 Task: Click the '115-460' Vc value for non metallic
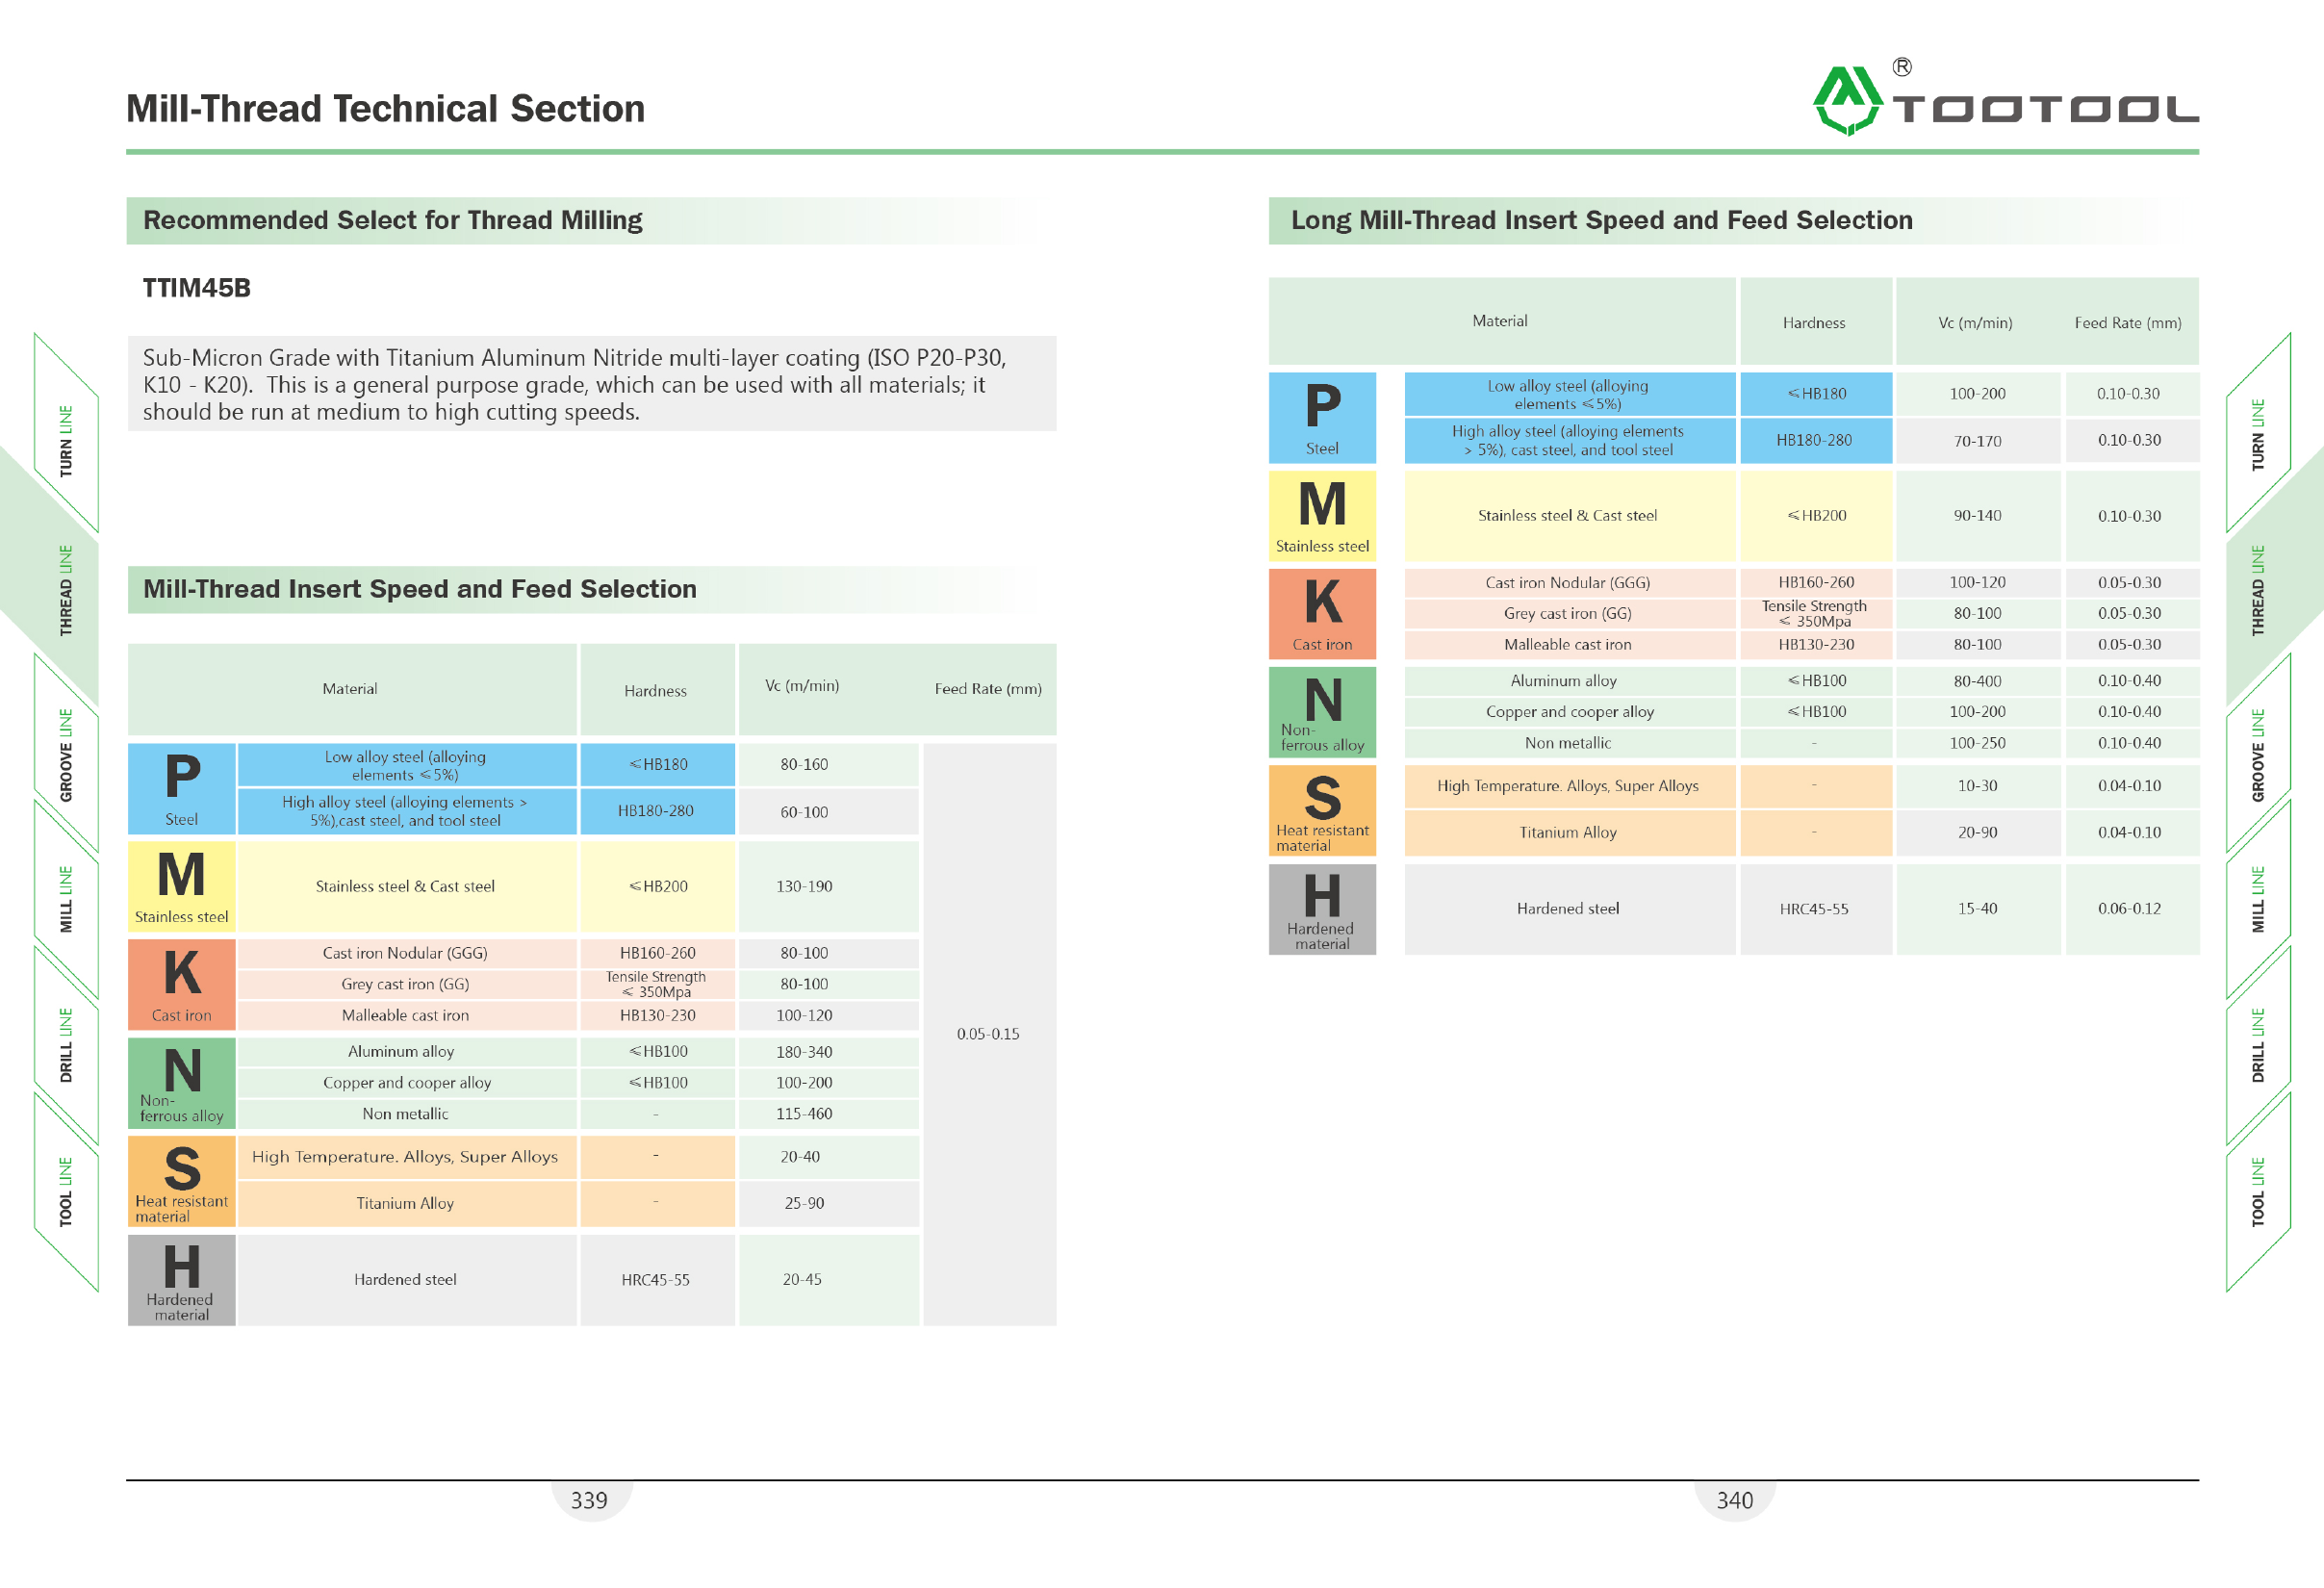804,1114
